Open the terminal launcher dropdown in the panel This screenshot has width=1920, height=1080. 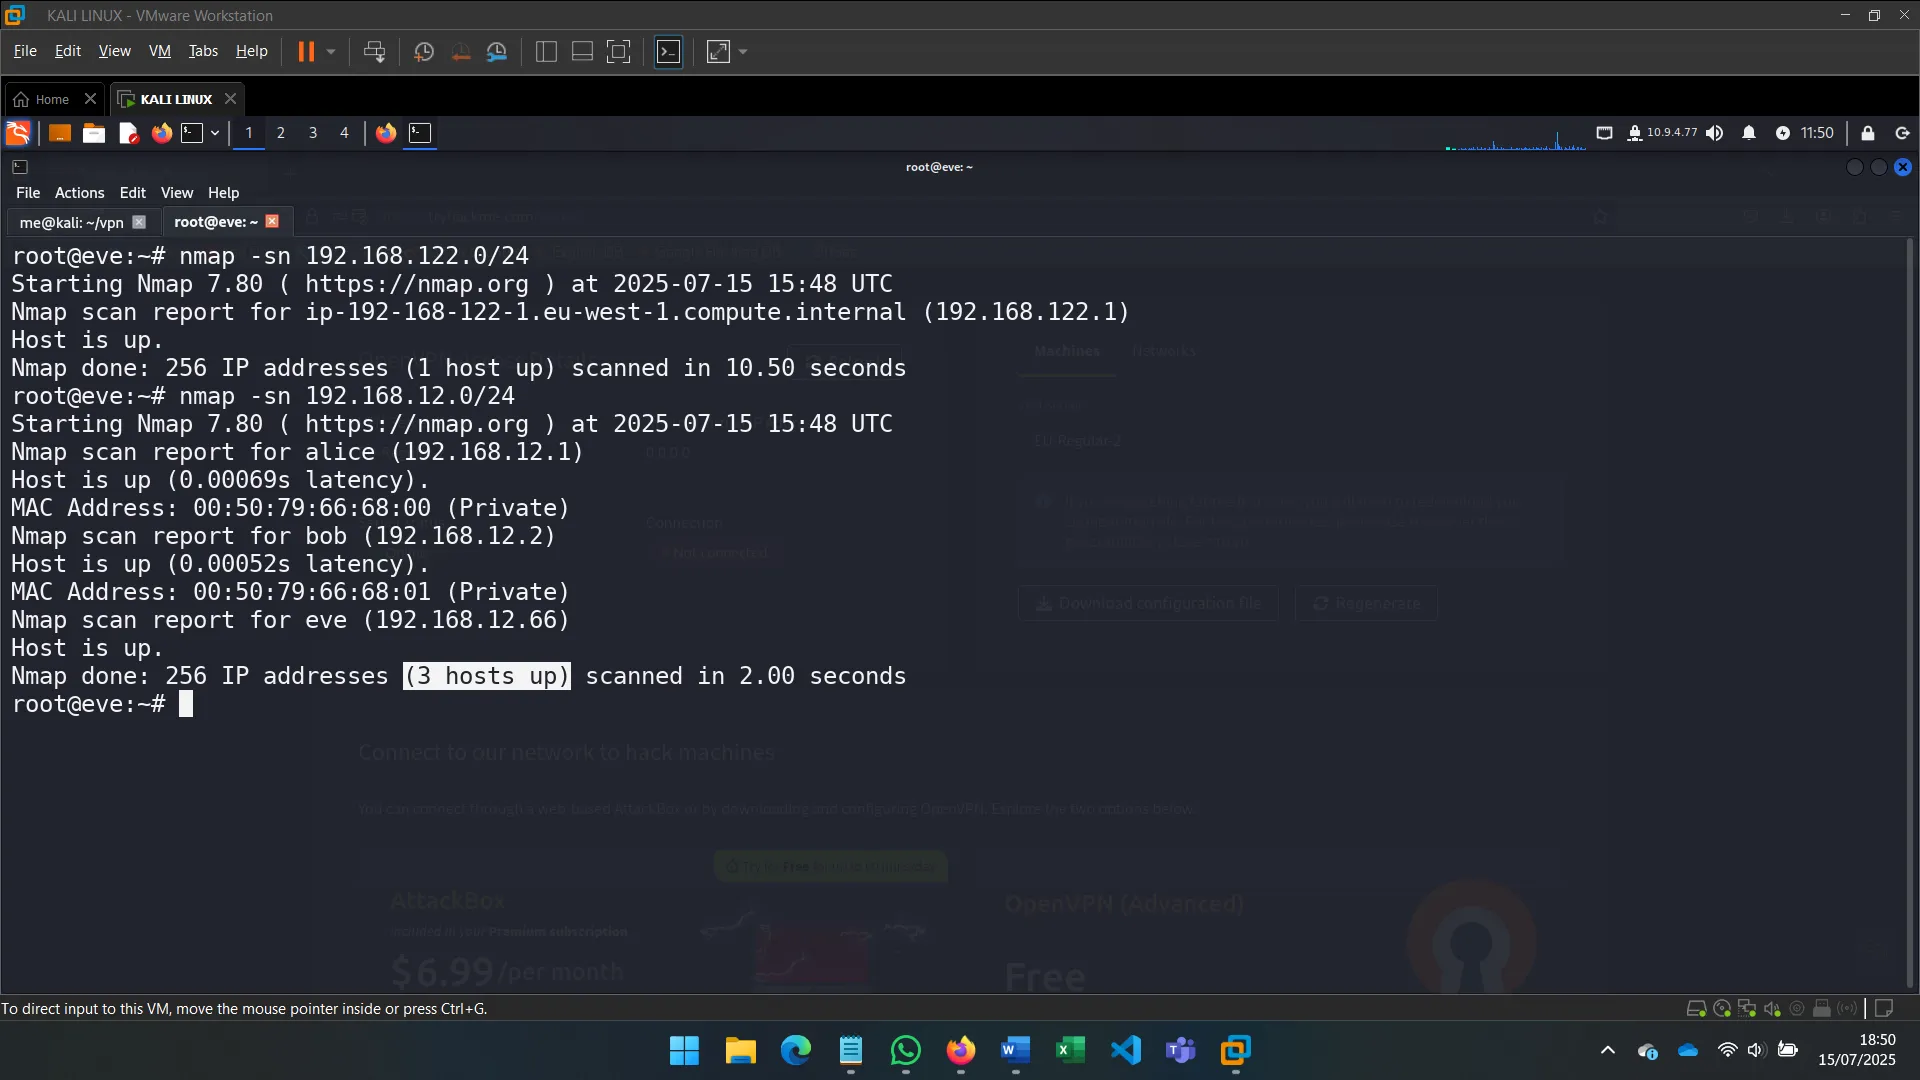(213, 133)
